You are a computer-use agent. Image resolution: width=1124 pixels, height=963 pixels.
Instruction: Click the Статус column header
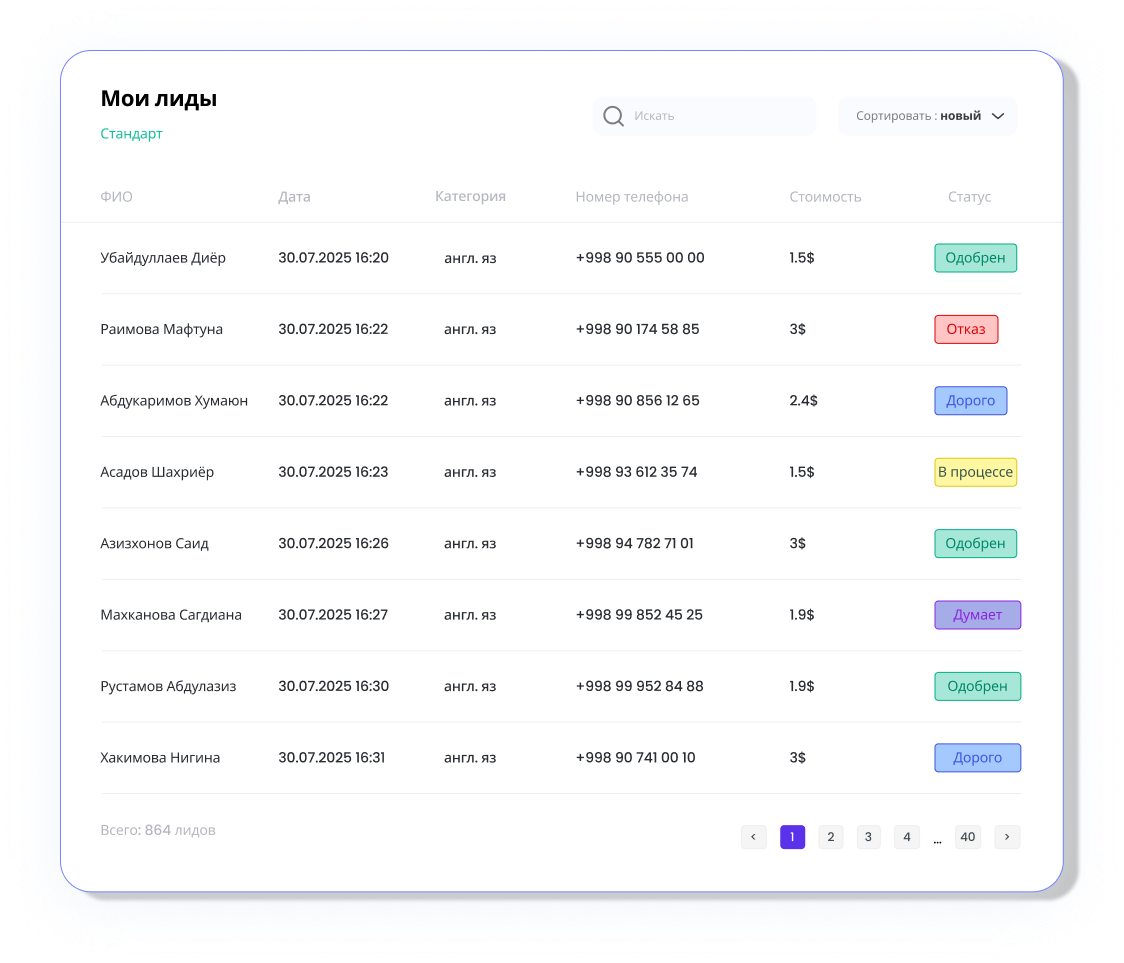coord(969,197)
